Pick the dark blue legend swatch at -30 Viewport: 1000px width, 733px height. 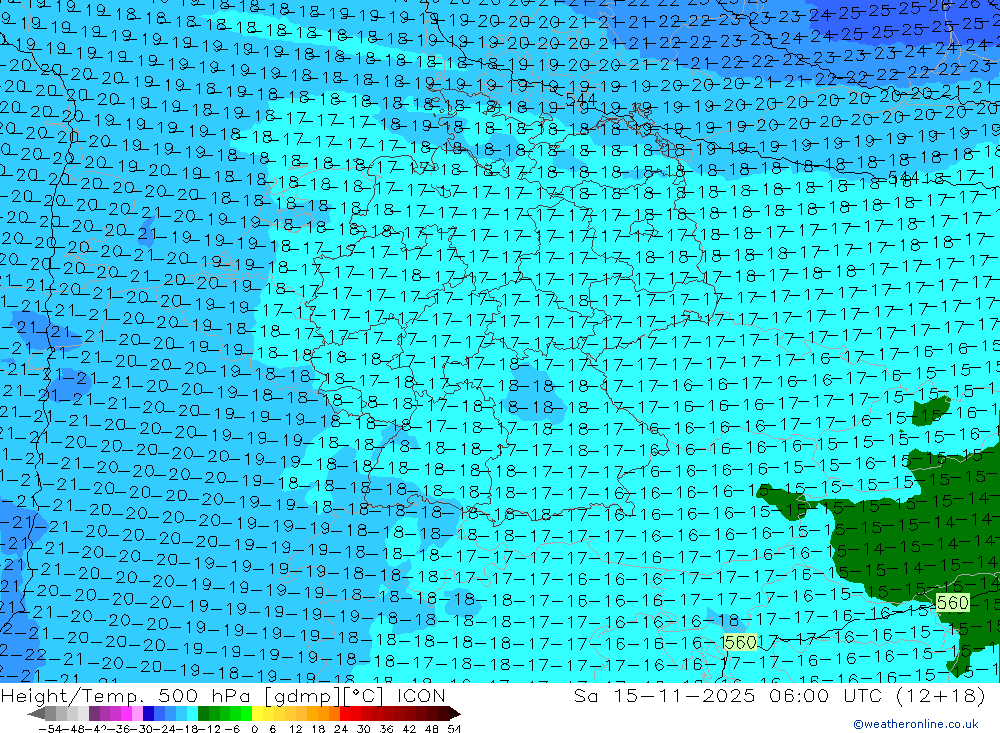pos(149,713)
